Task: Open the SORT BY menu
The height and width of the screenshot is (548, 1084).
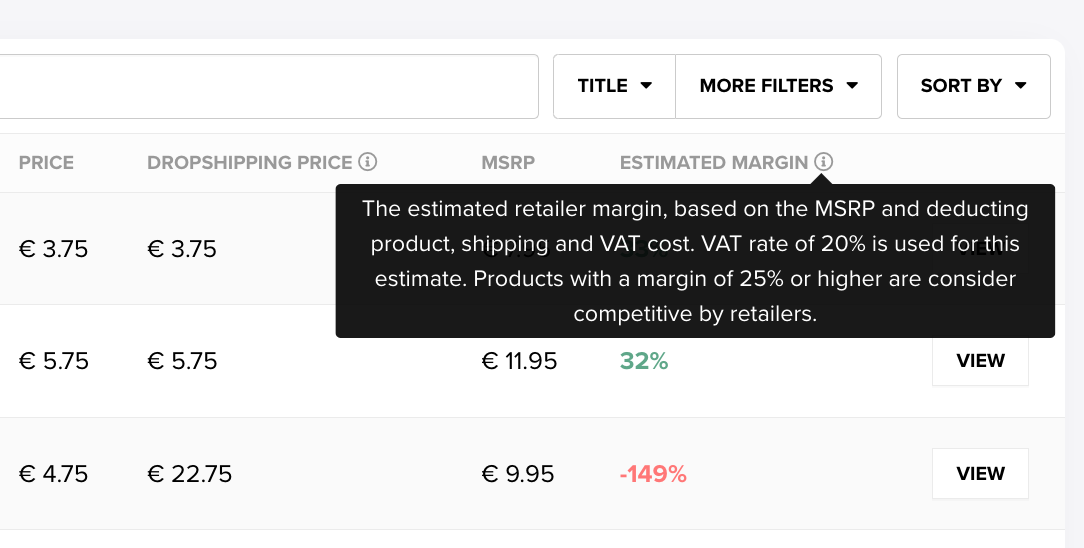Action: [x=973, y=86]
